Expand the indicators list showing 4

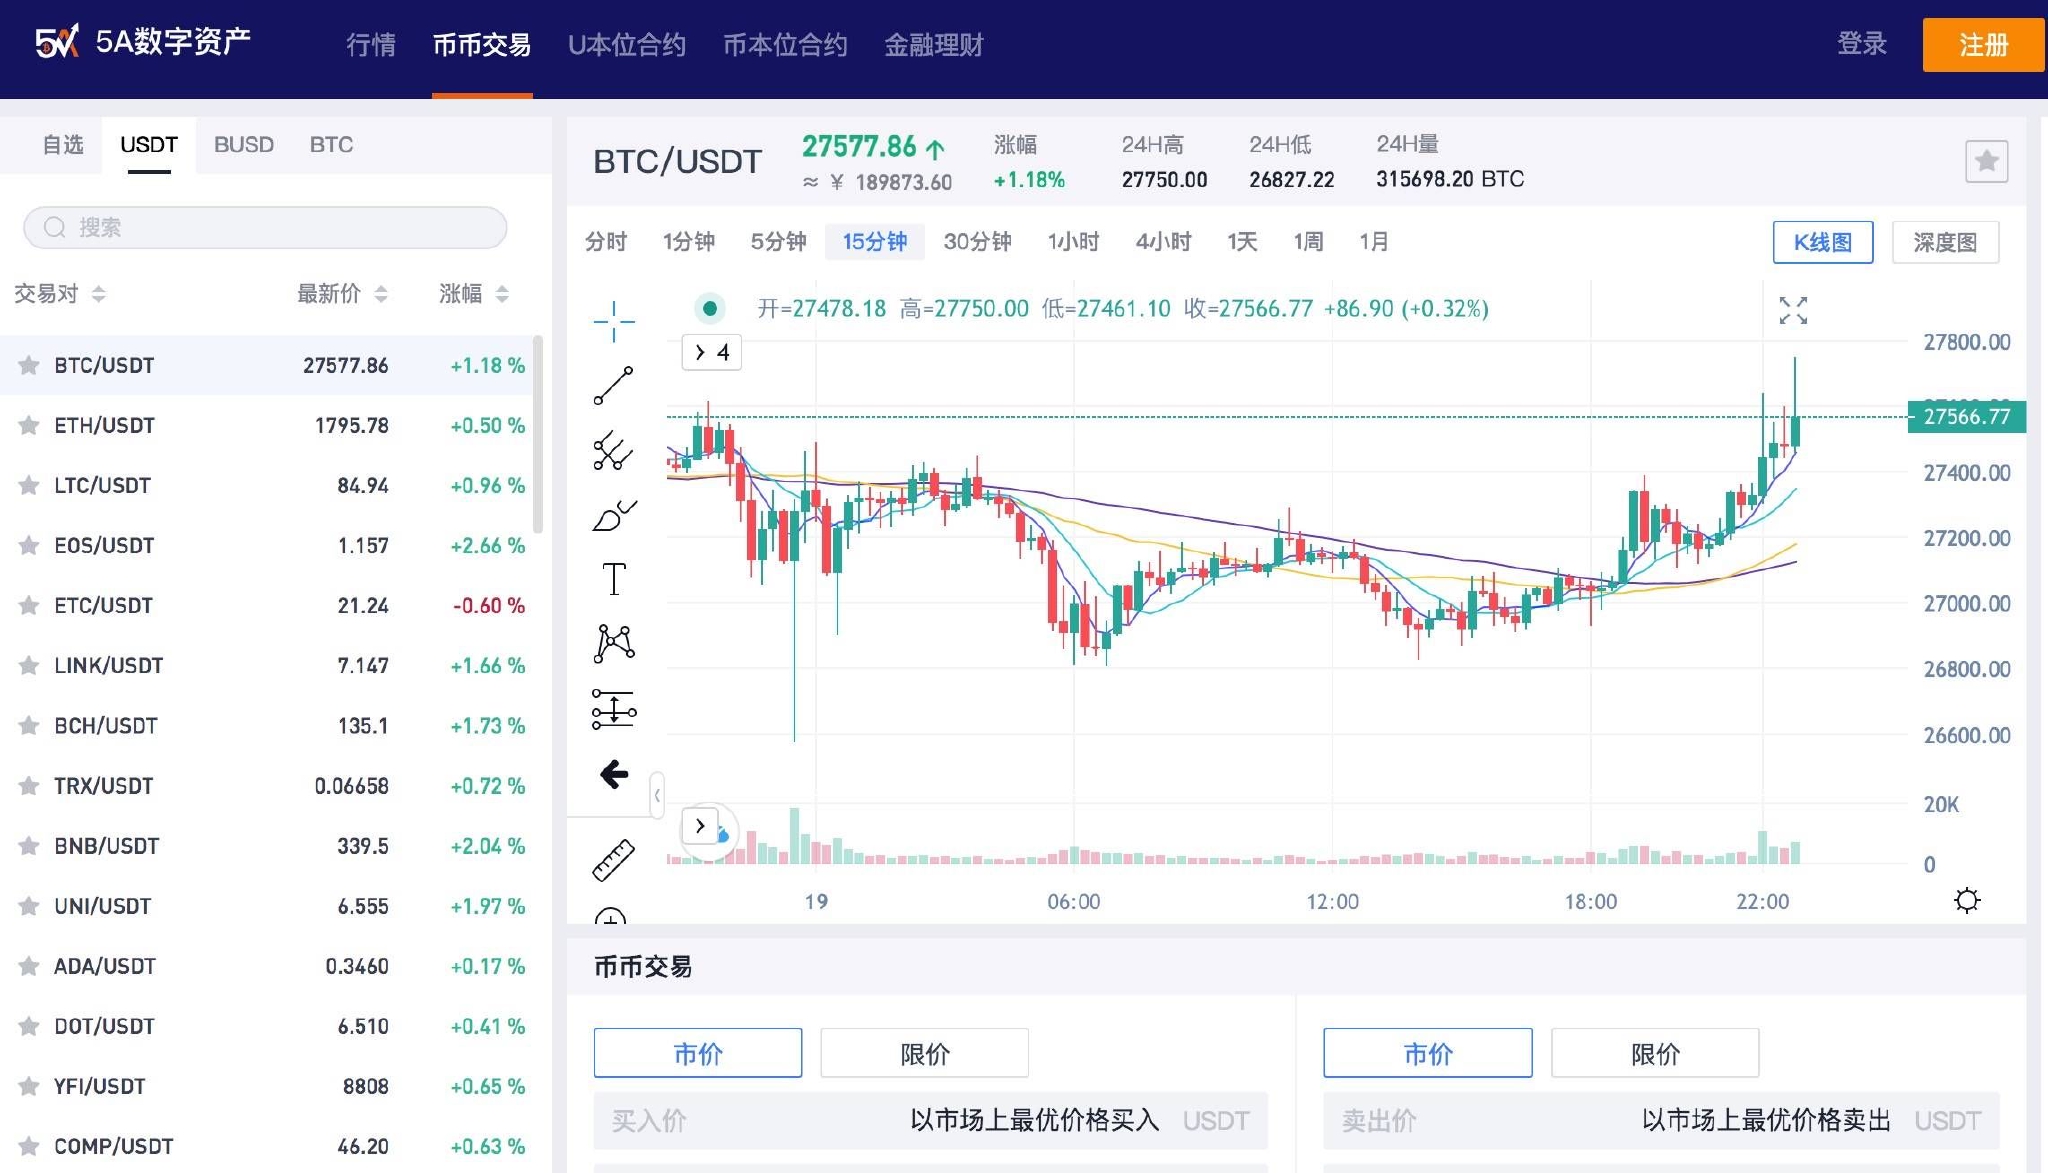coord(710,352)
